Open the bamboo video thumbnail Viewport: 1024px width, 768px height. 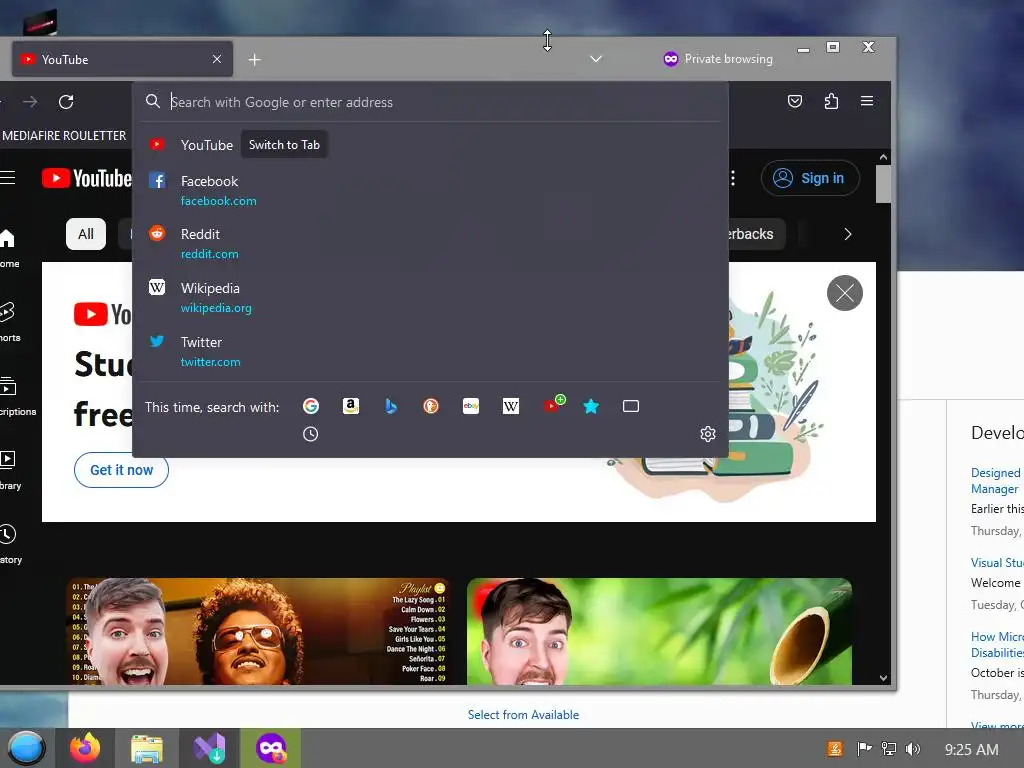tap(660, 632)
